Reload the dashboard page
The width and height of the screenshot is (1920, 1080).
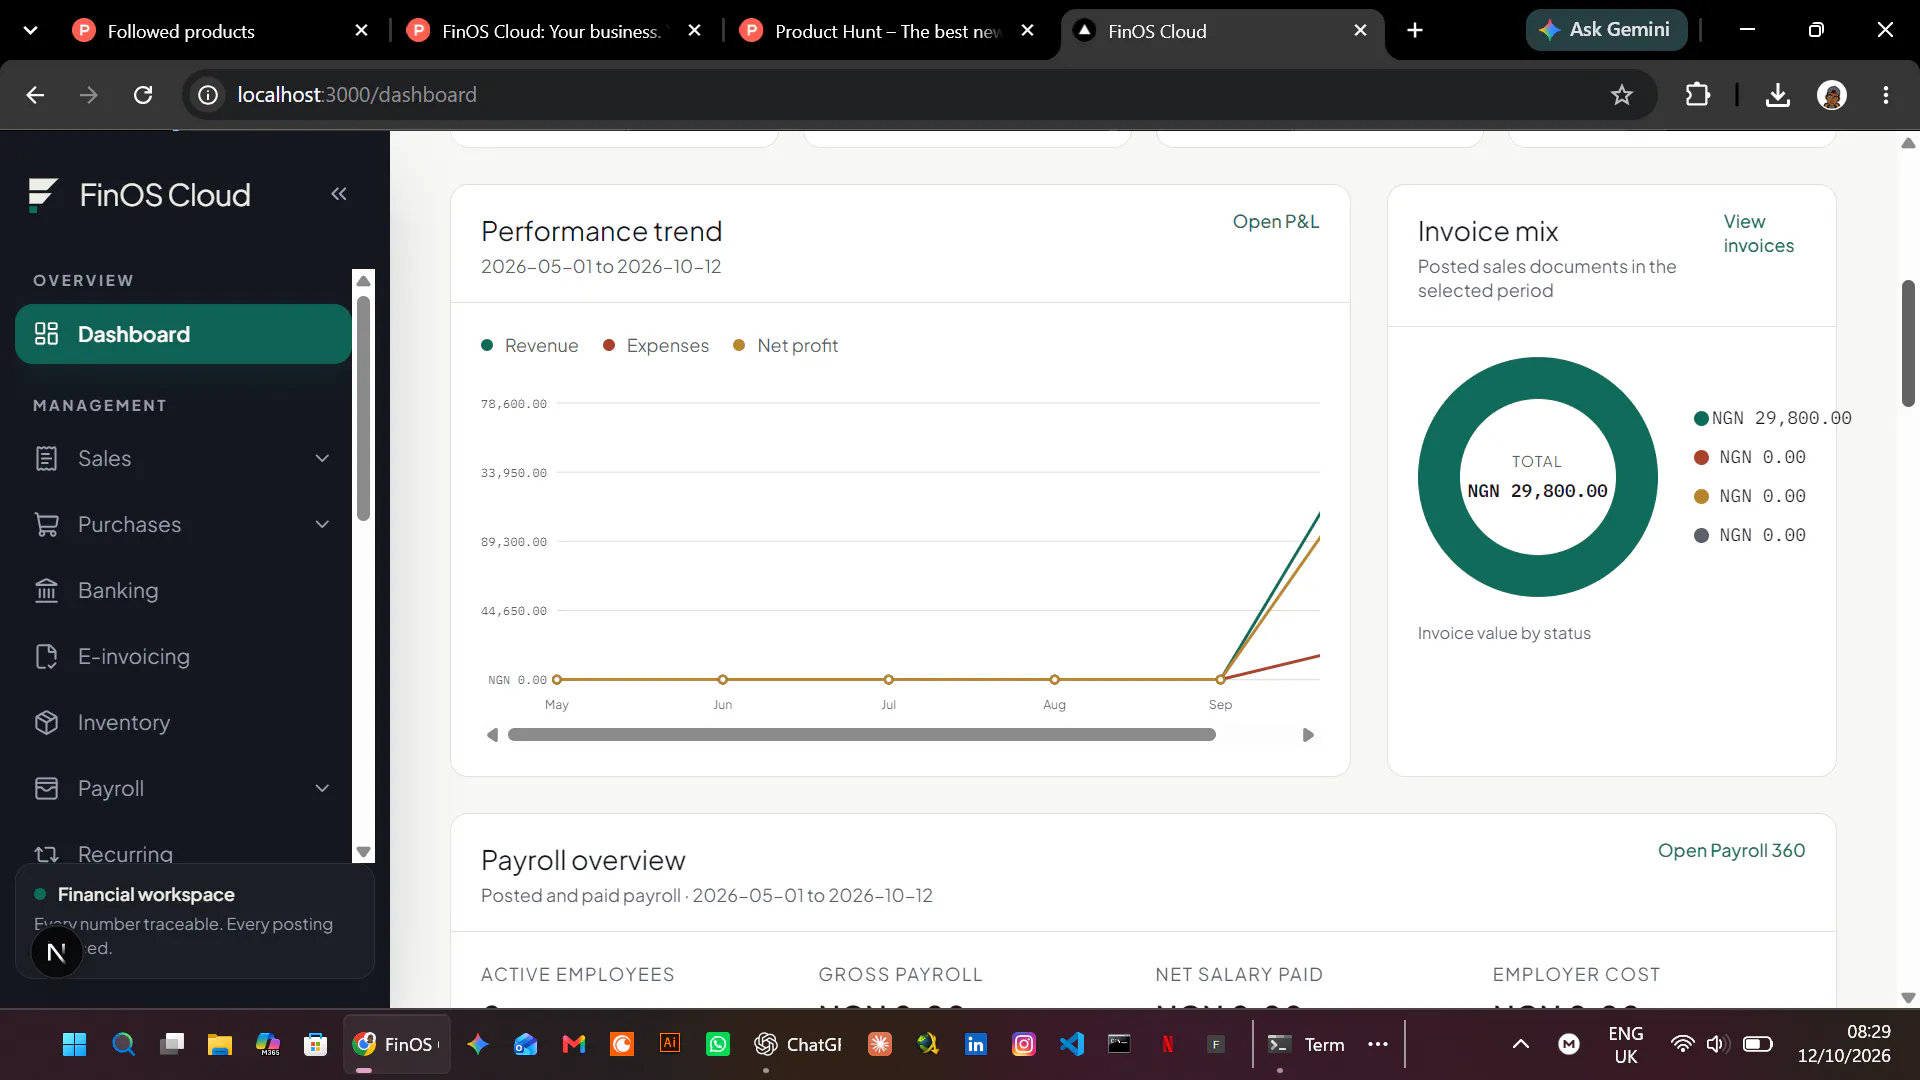(143, 95)
